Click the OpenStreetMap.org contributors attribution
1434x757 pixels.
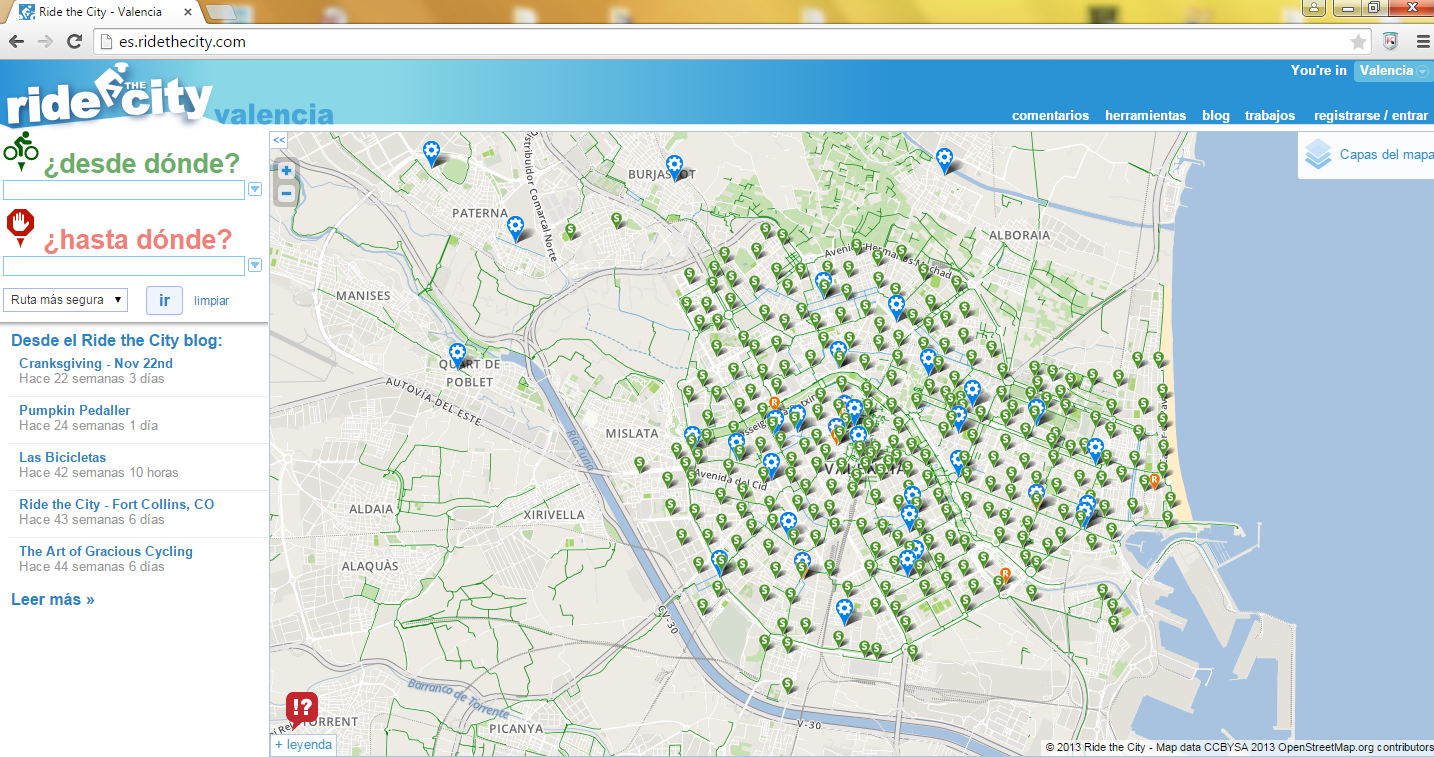(x=1356, y=747)
